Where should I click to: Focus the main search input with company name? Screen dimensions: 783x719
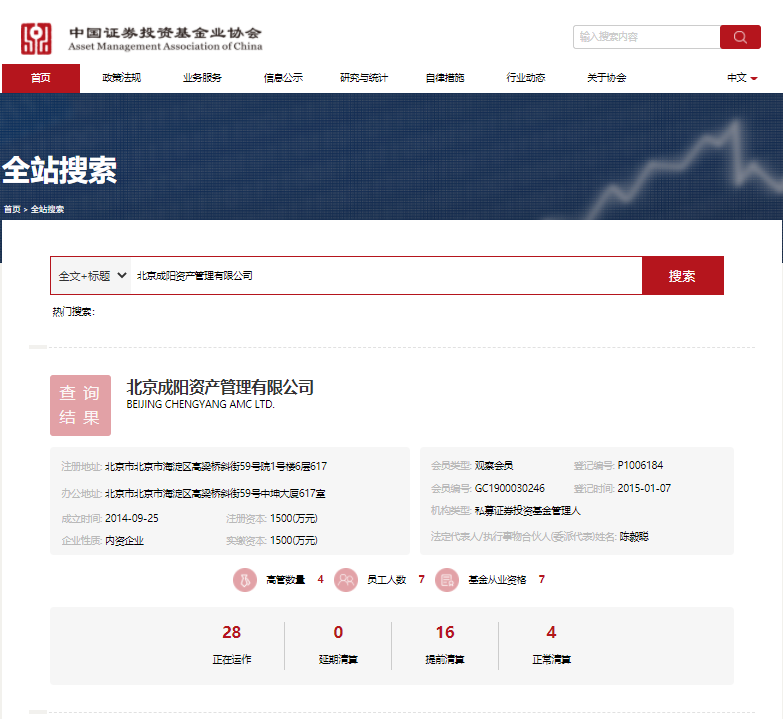point(386,276)
